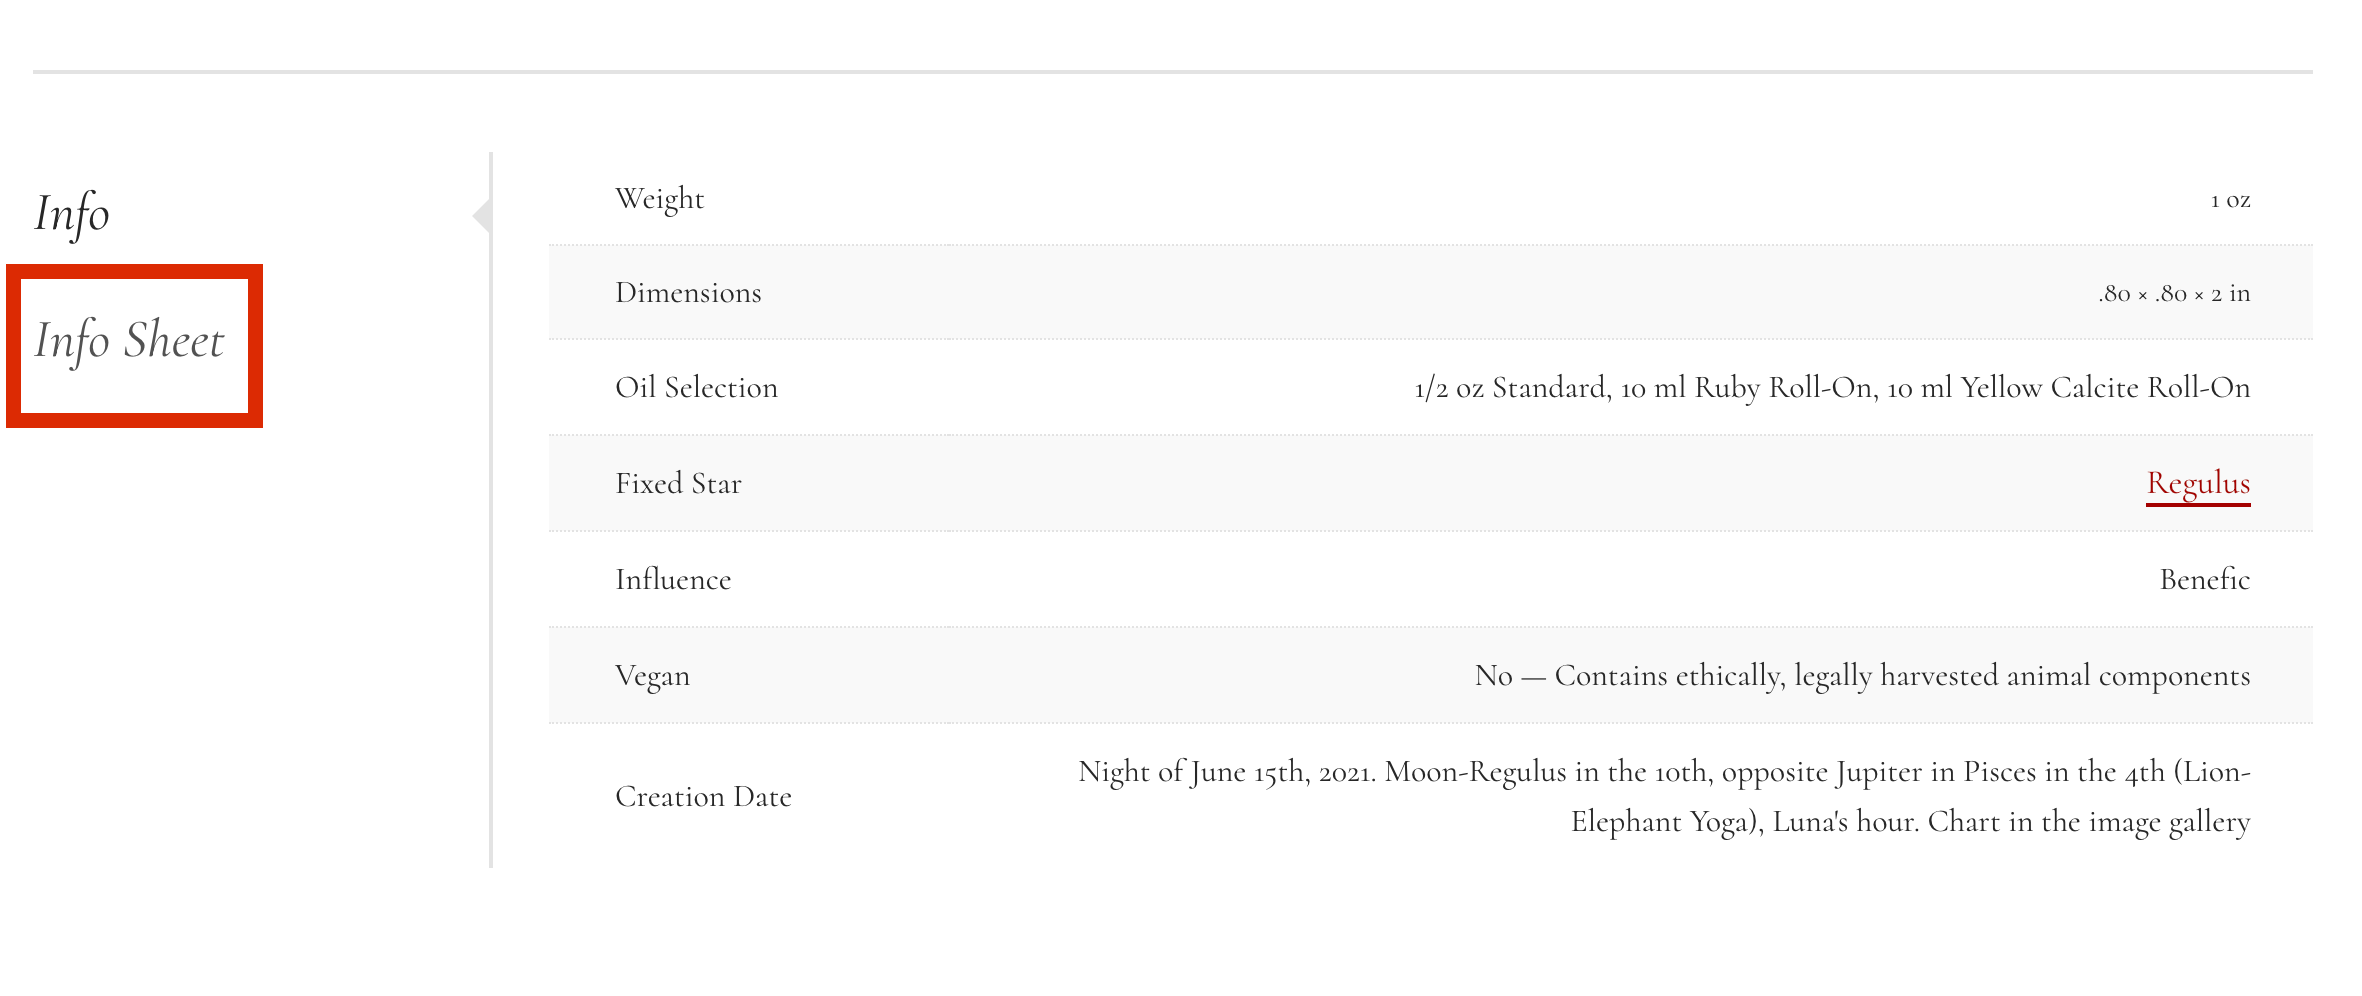Viewport: 2362px width, 996px height.
Task: Click the Dimensions row label
Action: 688,293
